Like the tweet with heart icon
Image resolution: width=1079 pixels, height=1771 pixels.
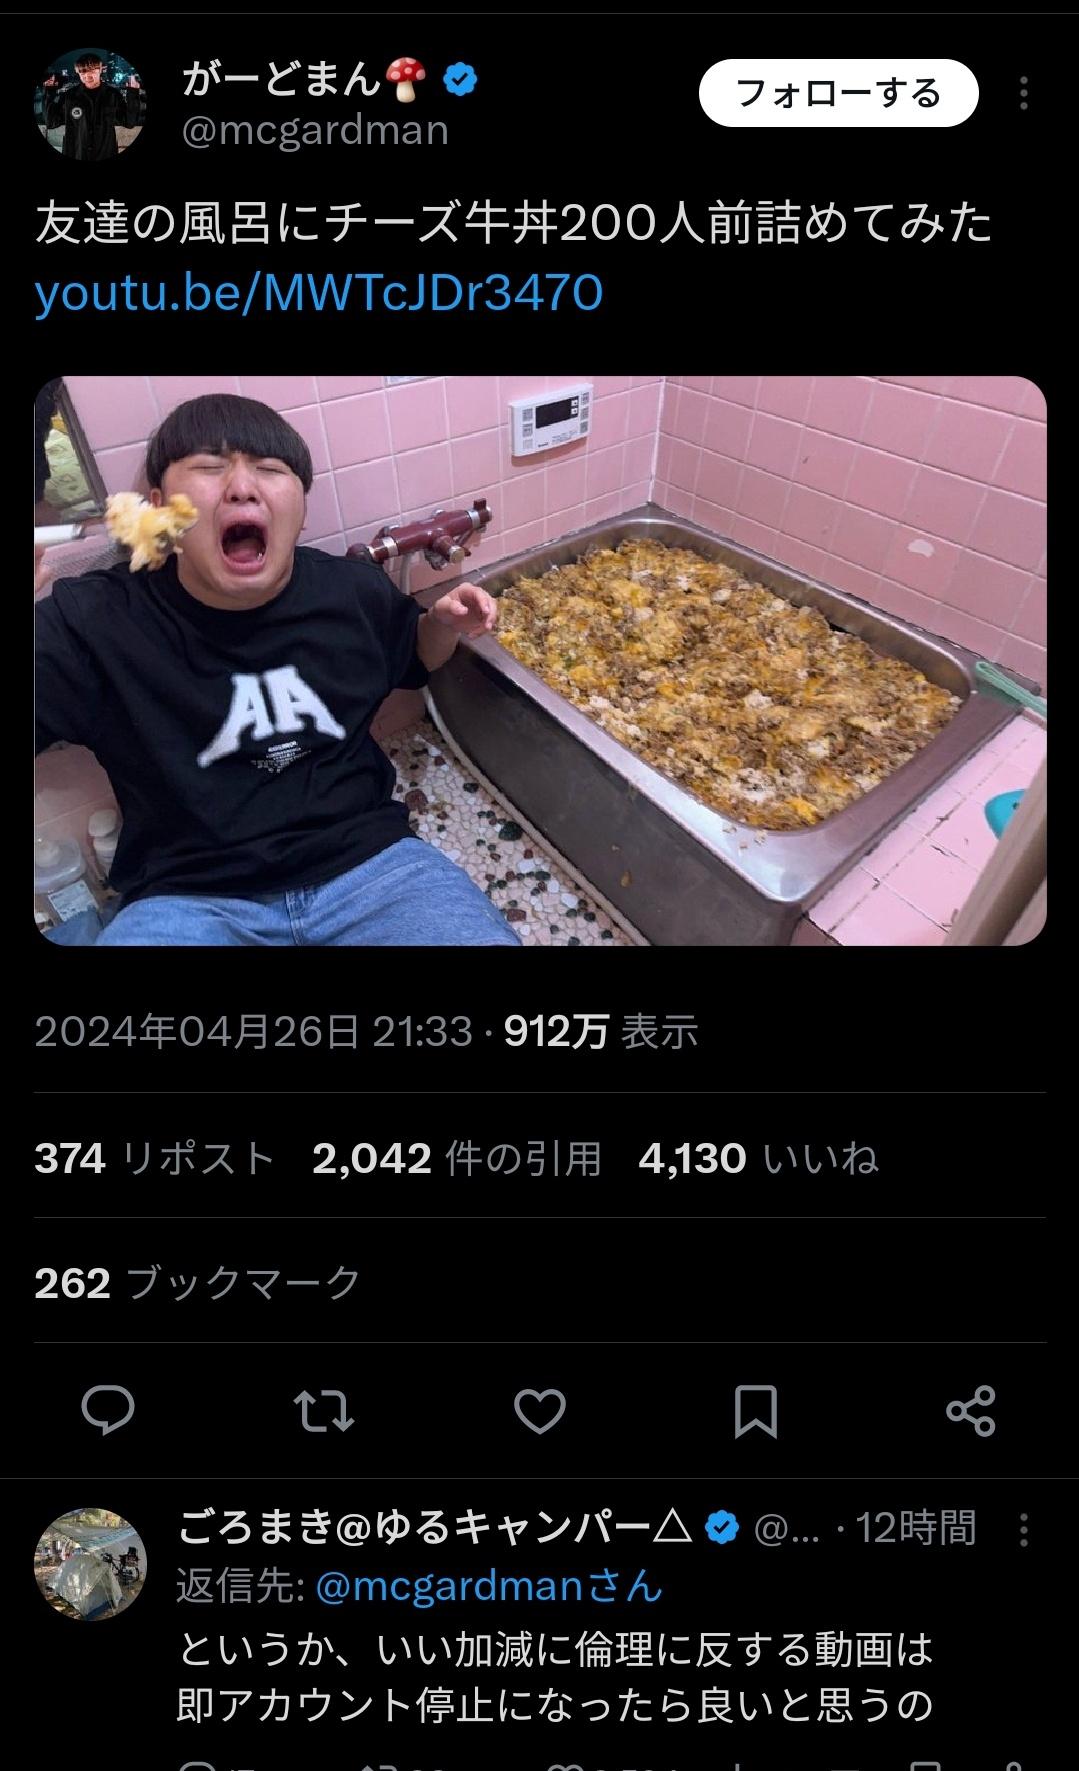[x=540, y=1411]
